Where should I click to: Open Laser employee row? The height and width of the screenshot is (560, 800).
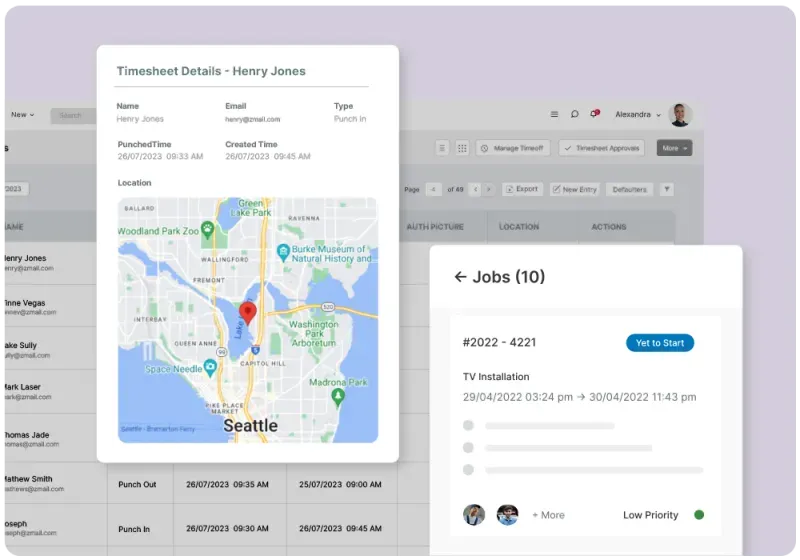[x=51, y=392]
